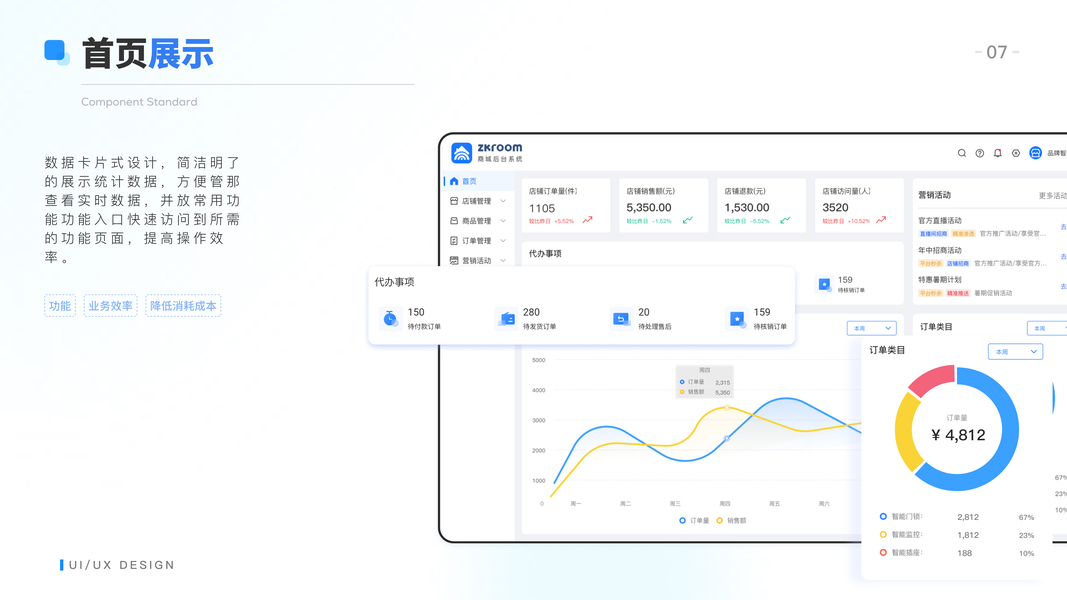Click the 降低消耗成本 dashed tag
This screenshot has height=600, width=1067.
(183, 306)
